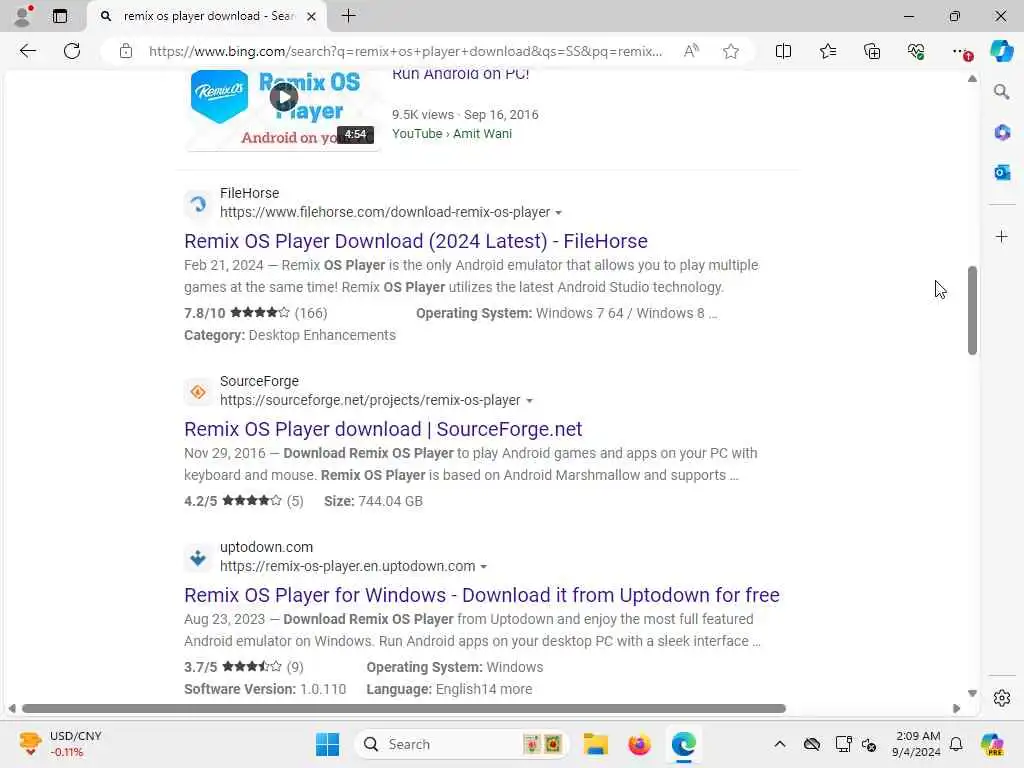Screen dimensions: 1024x768
Task: Open Browser essentials heart icon
Action: pyautogui.click(x=916, y=51)
